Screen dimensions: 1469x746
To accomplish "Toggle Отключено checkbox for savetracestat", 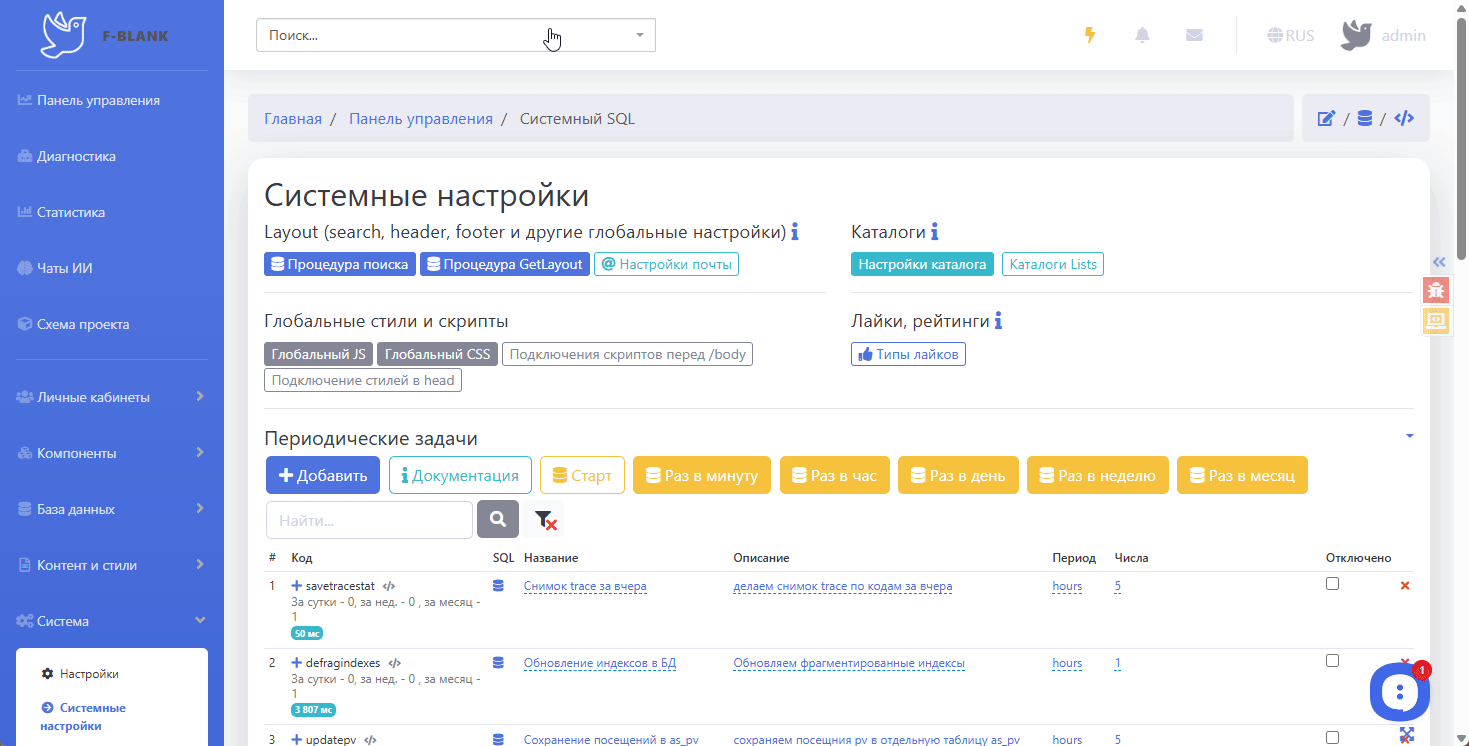I will click(1332, 584).
